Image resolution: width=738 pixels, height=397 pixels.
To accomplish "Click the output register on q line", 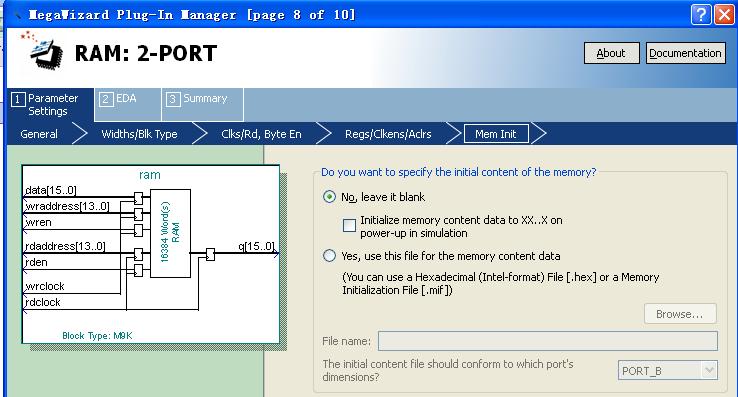I will (x=210, y=254).
